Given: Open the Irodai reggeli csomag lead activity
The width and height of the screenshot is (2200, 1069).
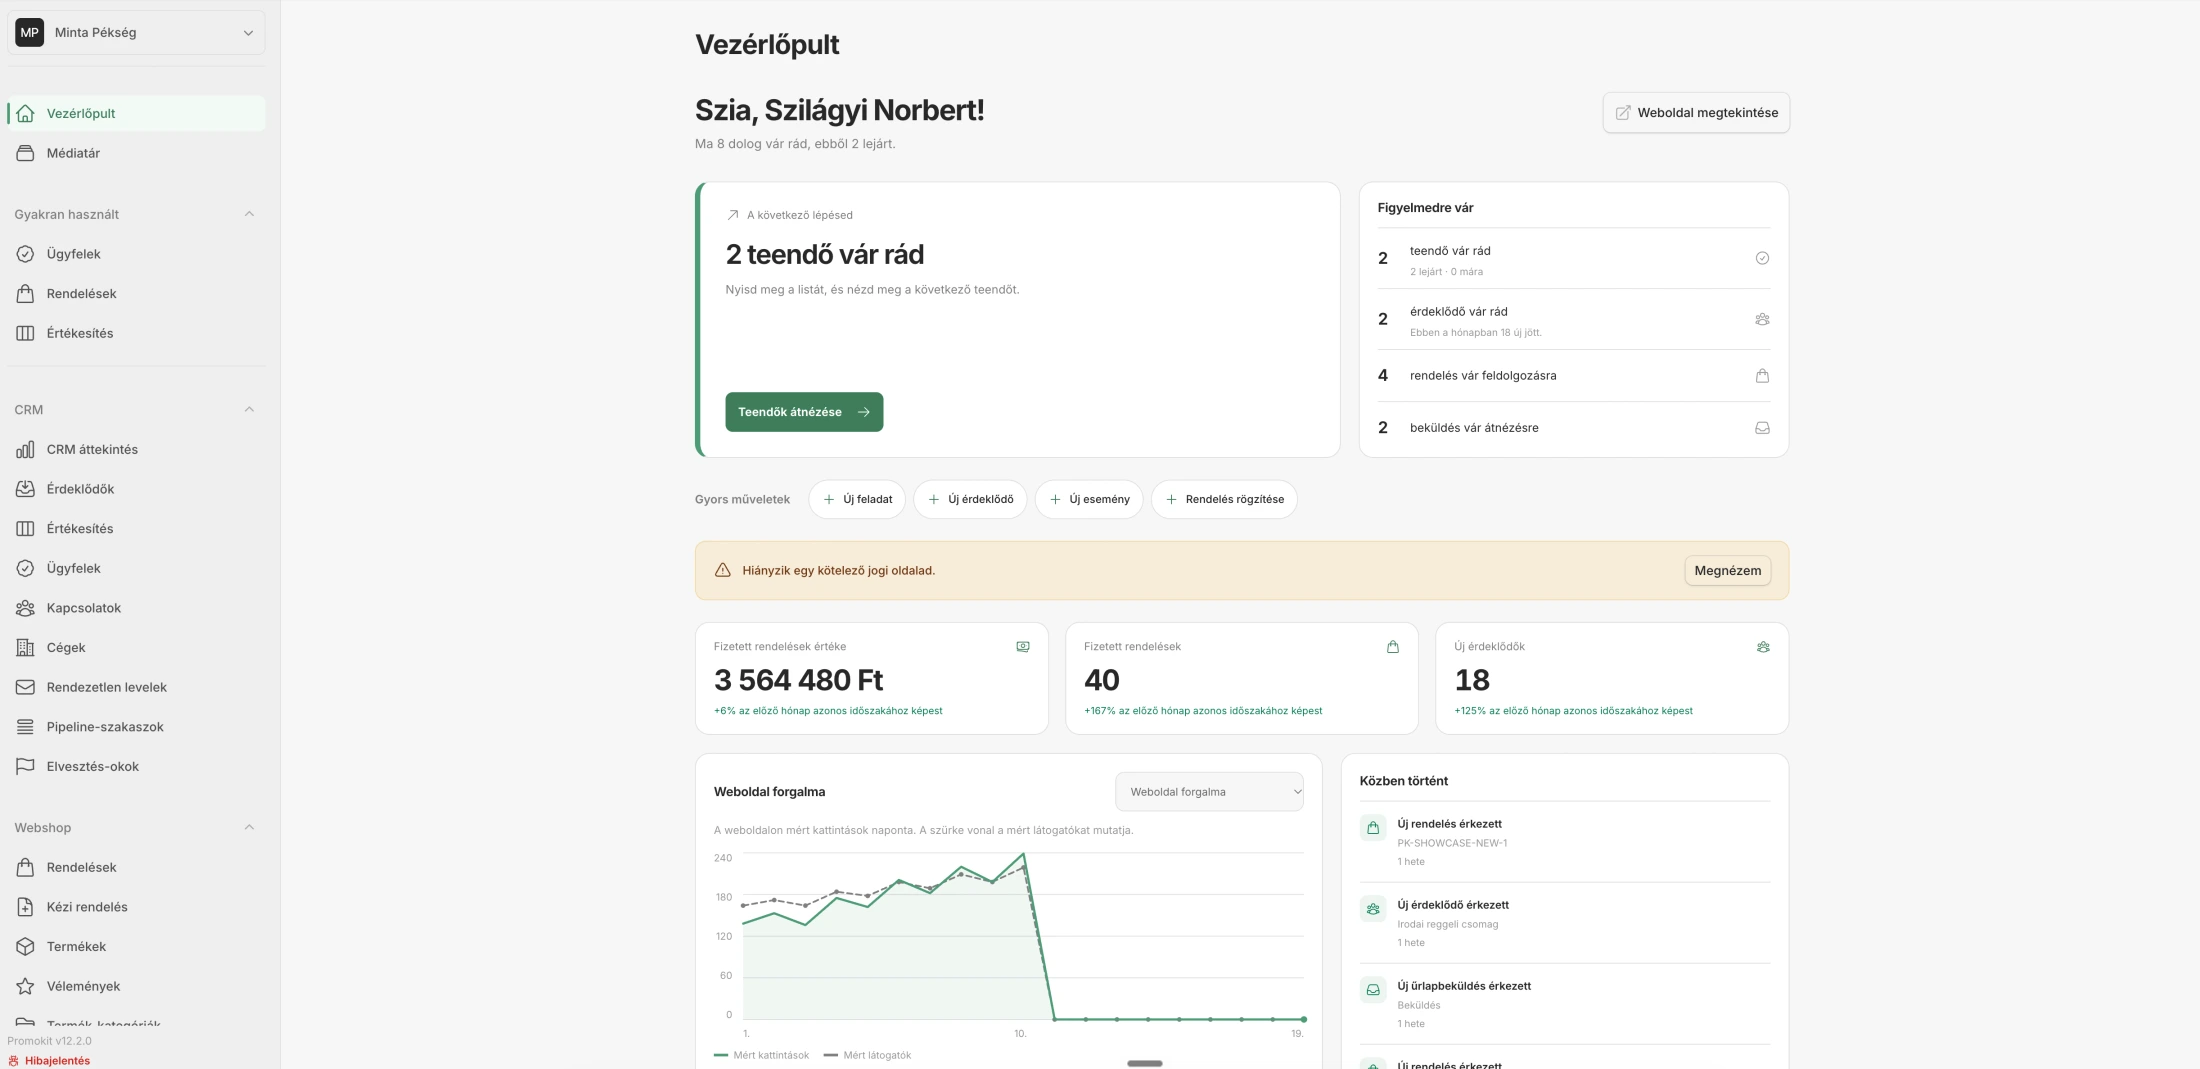Looking at the screenshot, I should (1565, 923).
